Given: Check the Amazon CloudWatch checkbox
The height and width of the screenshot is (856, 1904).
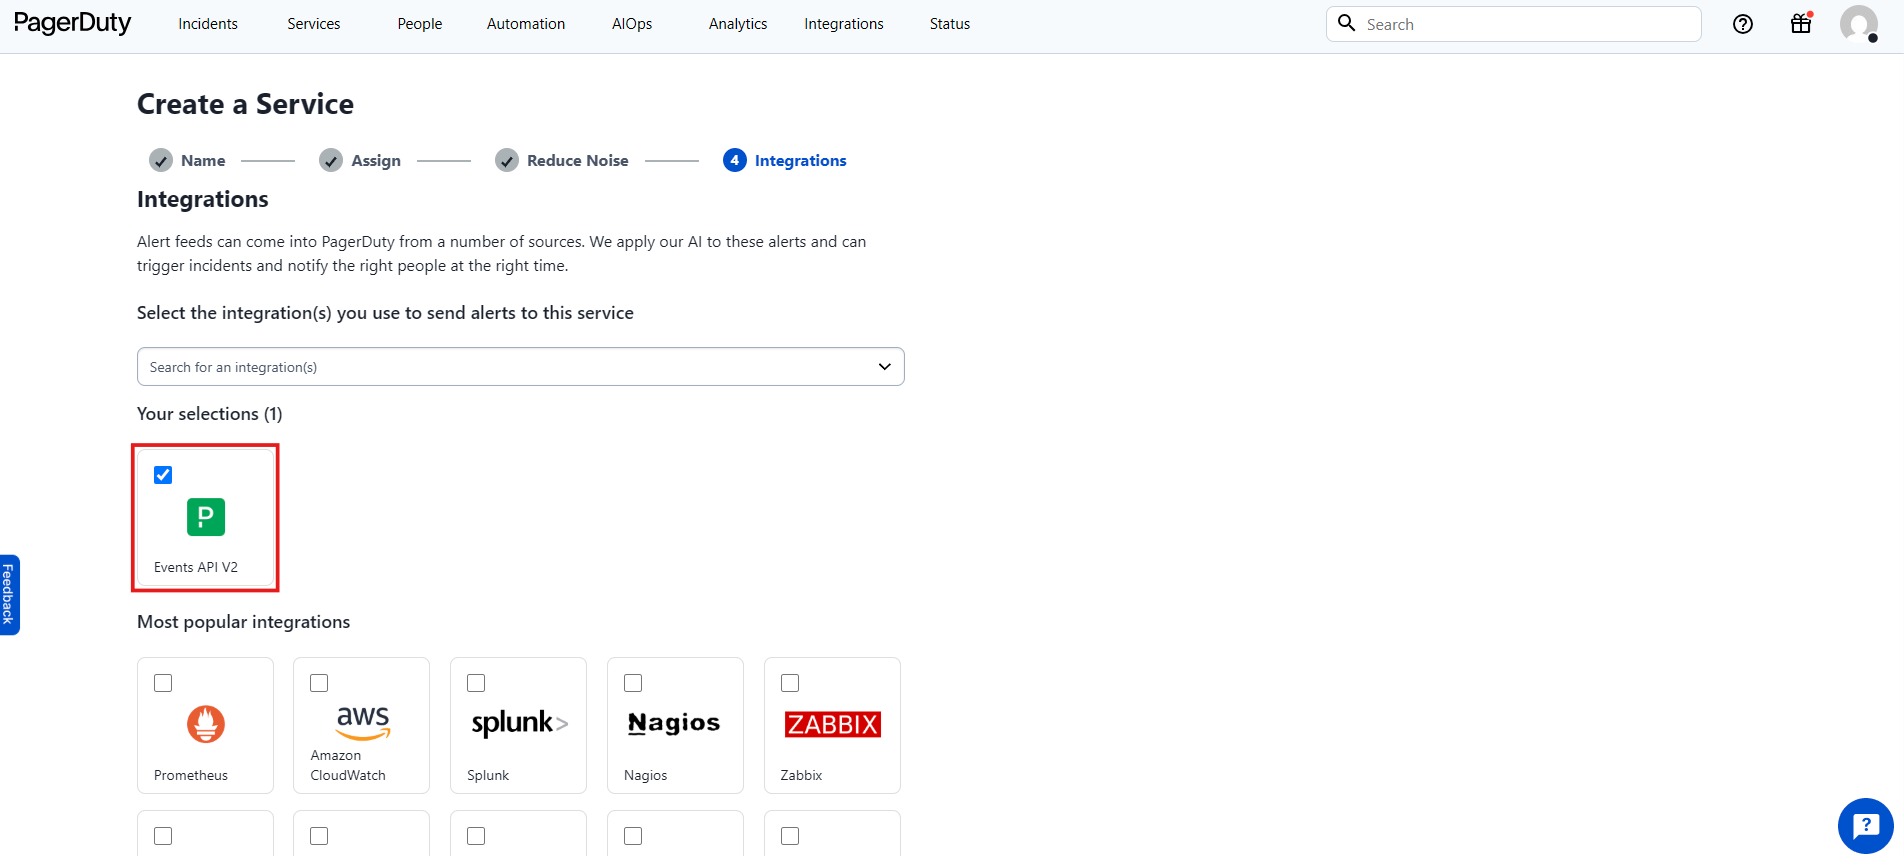Looking at the screenshot, I should 319,683.
